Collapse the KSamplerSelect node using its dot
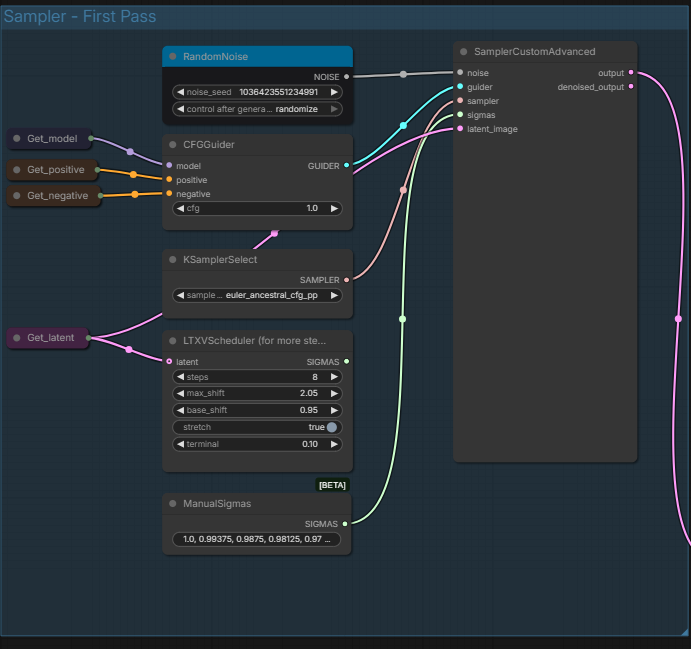 [173, 260]
